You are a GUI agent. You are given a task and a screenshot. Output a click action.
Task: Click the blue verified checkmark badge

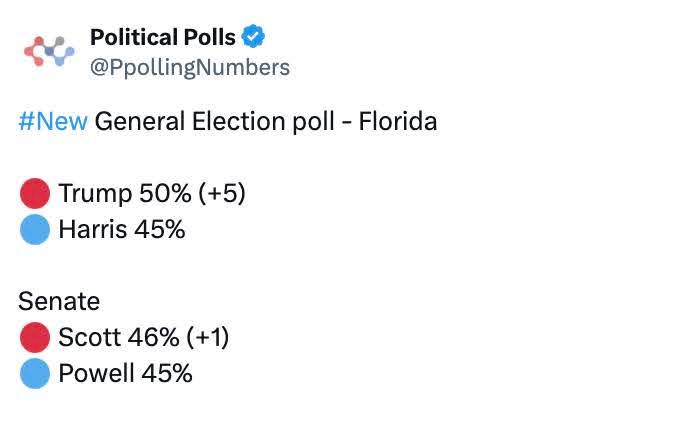[255, 38]
